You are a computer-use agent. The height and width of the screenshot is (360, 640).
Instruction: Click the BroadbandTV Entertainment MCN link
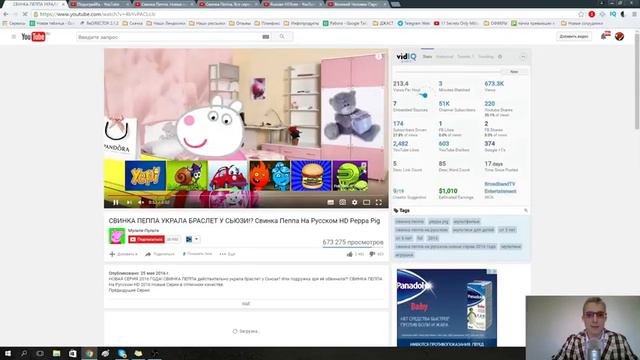[x=500, y=187]
